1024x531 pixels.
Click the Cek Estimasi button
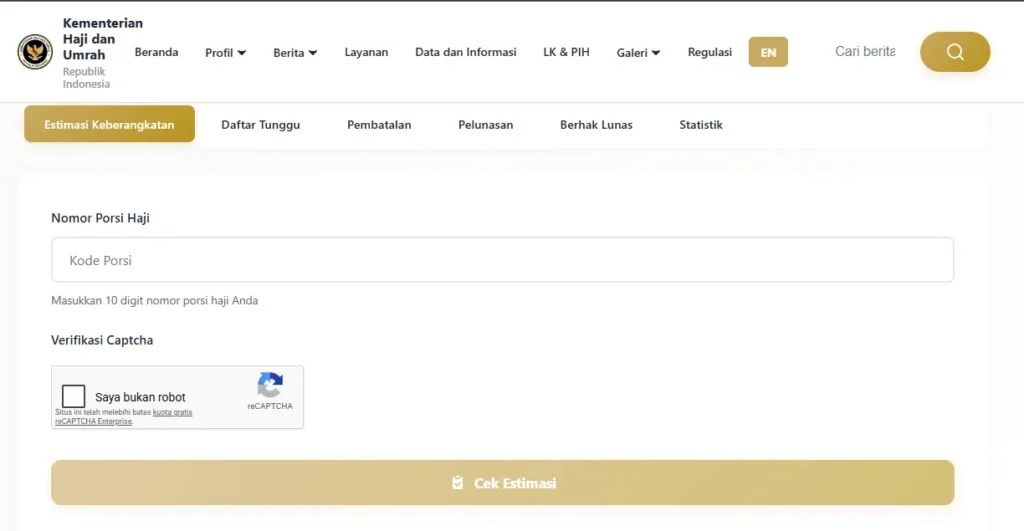pos(502,483)
